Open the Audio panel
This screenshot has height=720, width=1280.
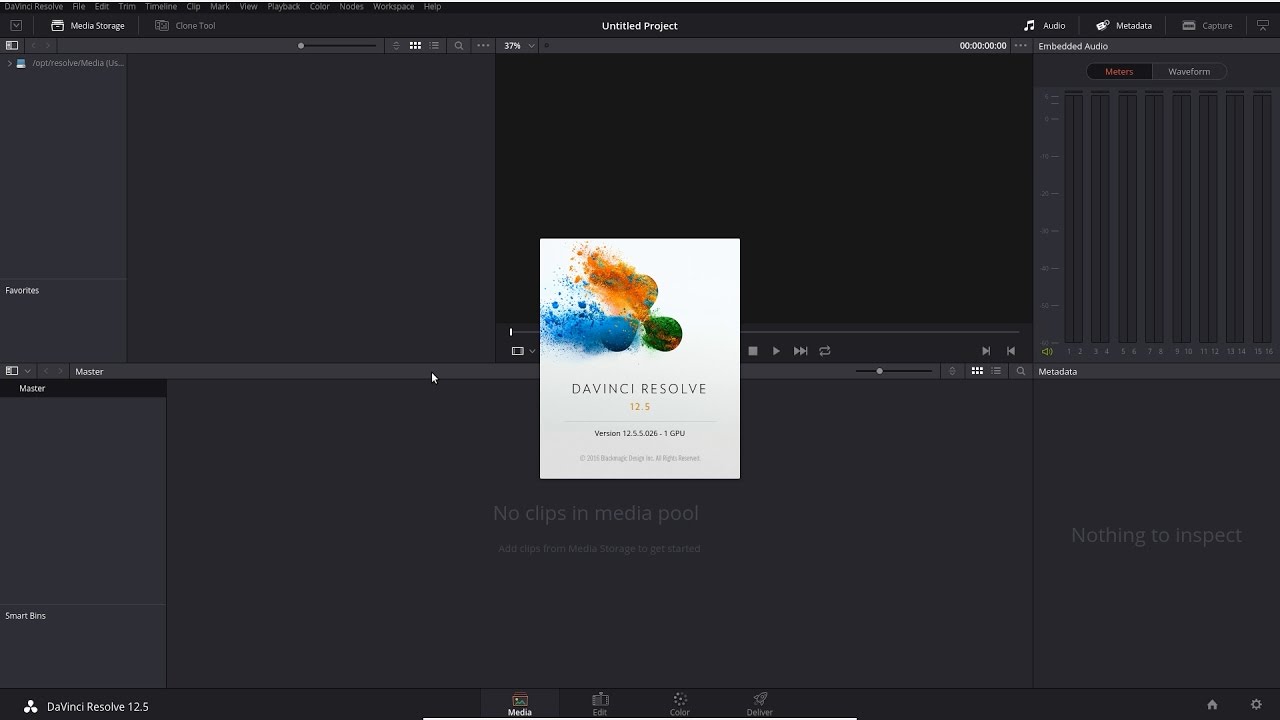[x=1045, y=25]
